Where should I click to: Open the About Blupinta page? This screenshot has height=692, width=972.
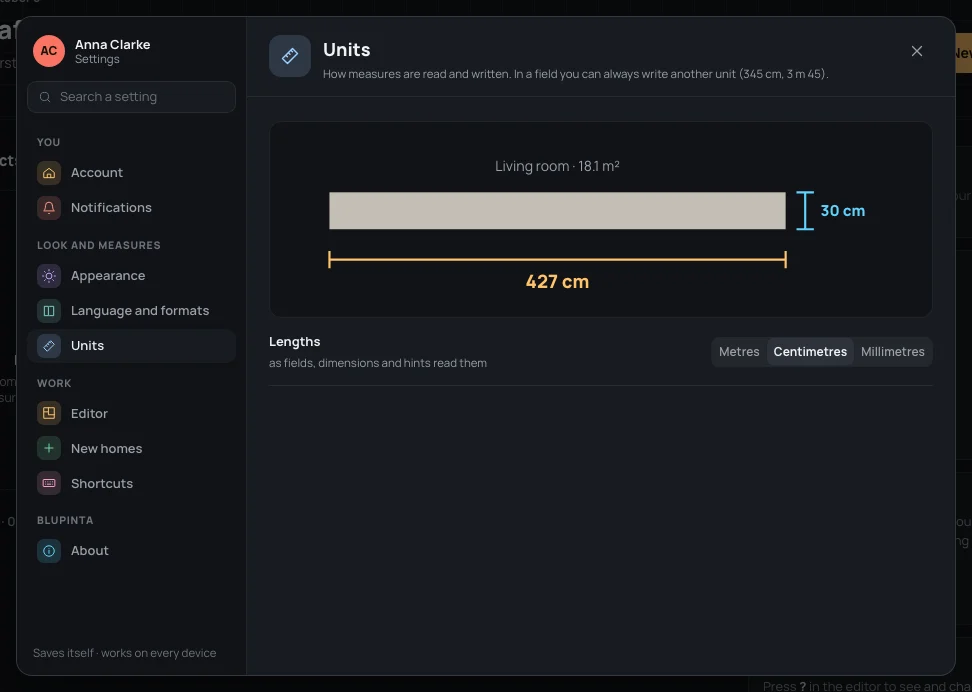click(131, 551)
